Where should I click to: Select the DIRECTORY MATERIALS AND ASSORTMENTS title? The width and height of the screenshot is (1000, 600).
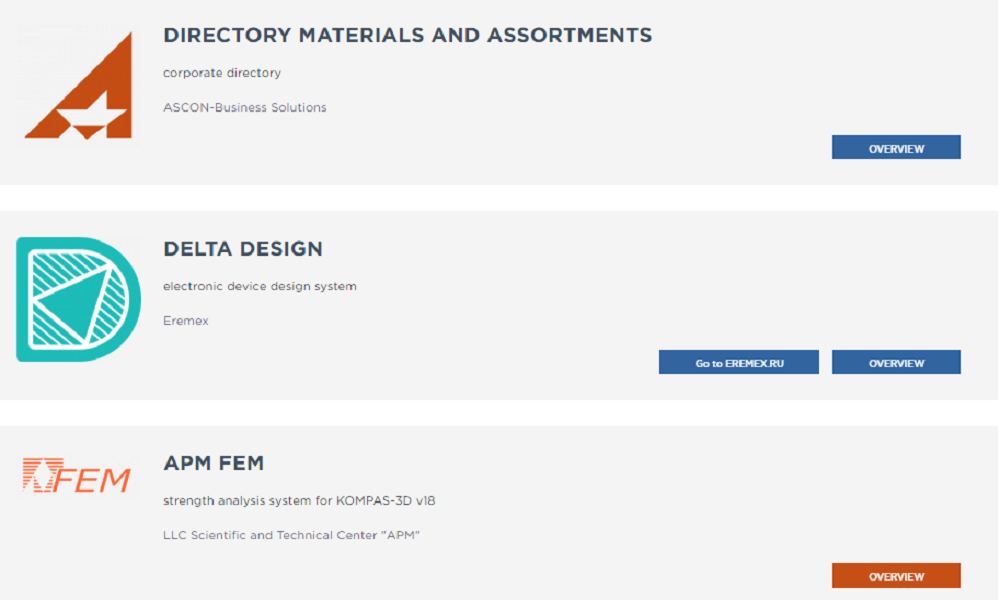click(x=408, y=34)
